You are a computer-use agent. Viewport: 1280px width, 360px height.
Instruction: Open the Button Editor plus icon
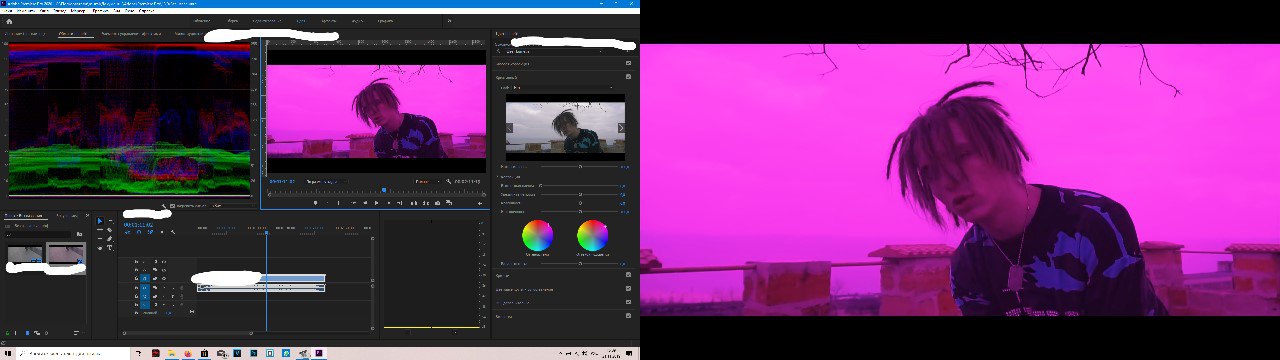point(479,203)
